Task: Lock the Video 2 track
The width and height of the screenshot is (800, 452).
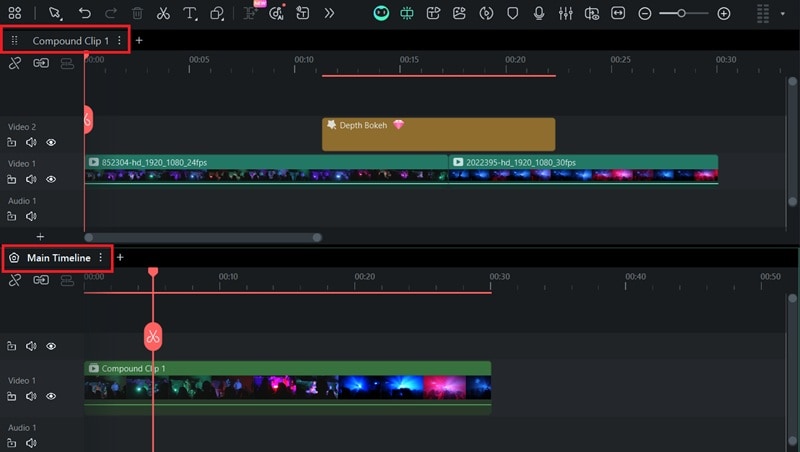Action: pyautogui.click(x=12, y=142)
